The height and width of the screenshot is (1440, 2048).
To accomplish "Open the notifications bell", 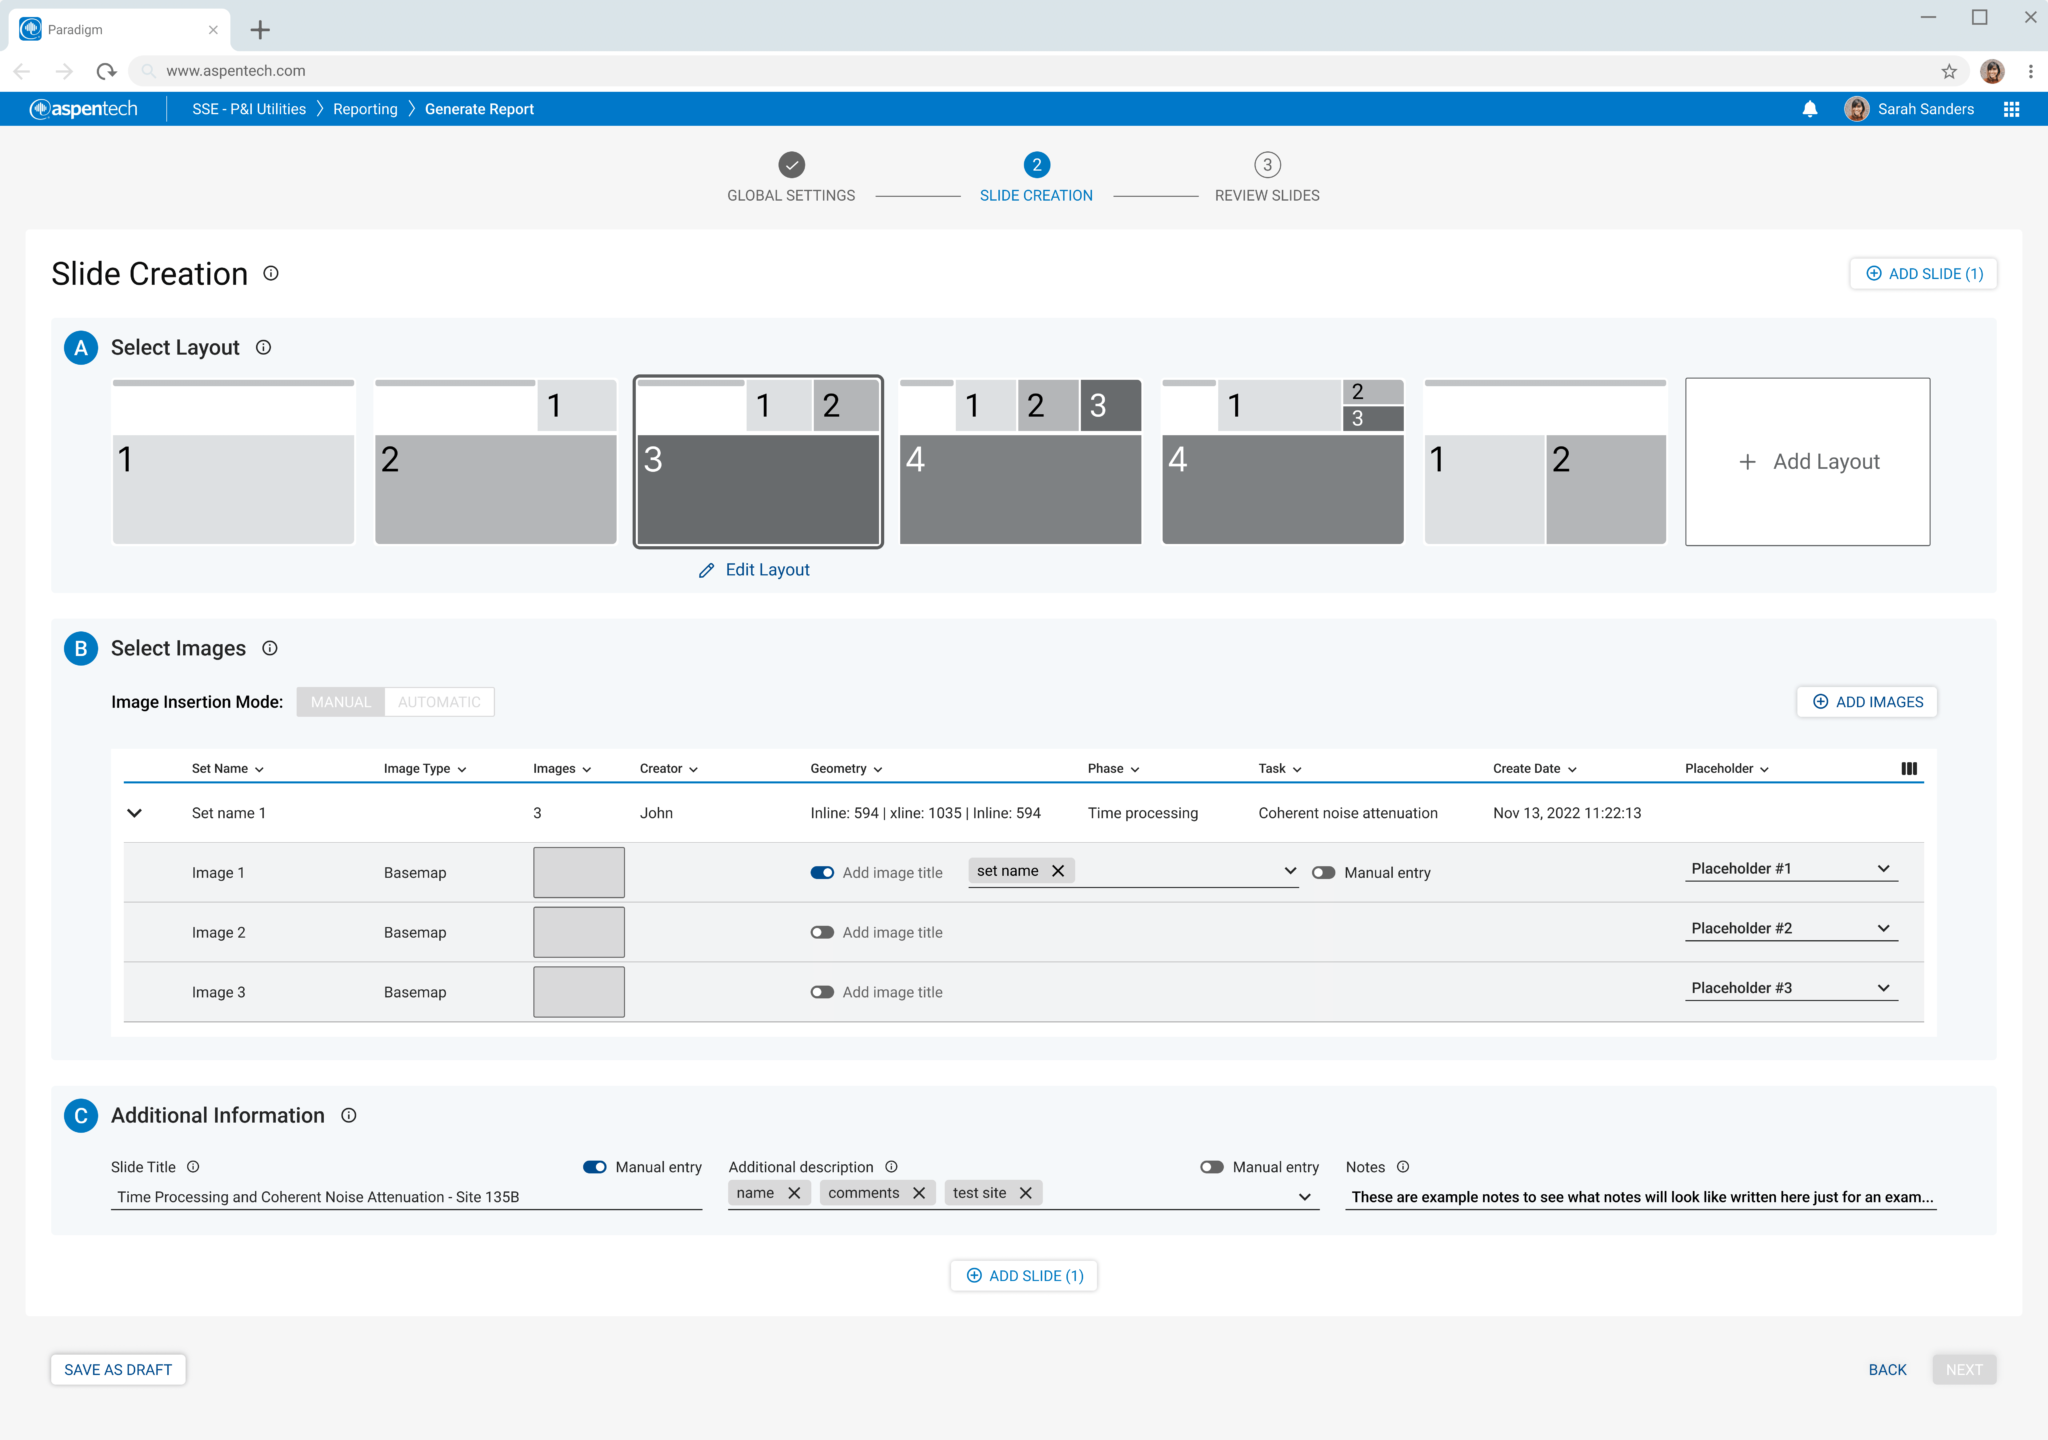I will (x=1809, y=109).
